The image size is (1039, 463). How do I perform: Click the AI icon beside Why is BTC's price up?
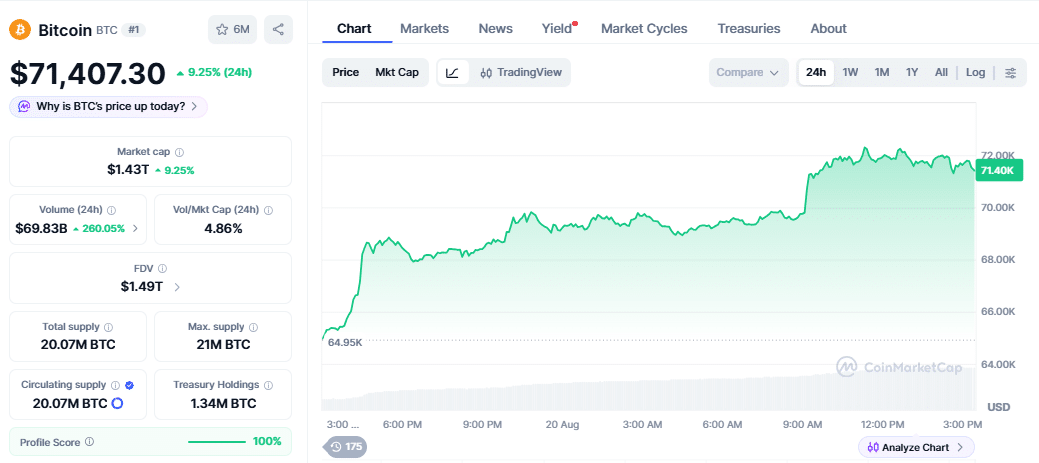click(x=25, y=107)
